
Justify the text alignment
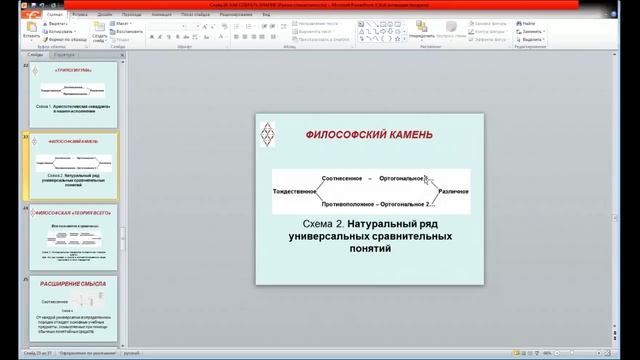[x=262, y=37]
